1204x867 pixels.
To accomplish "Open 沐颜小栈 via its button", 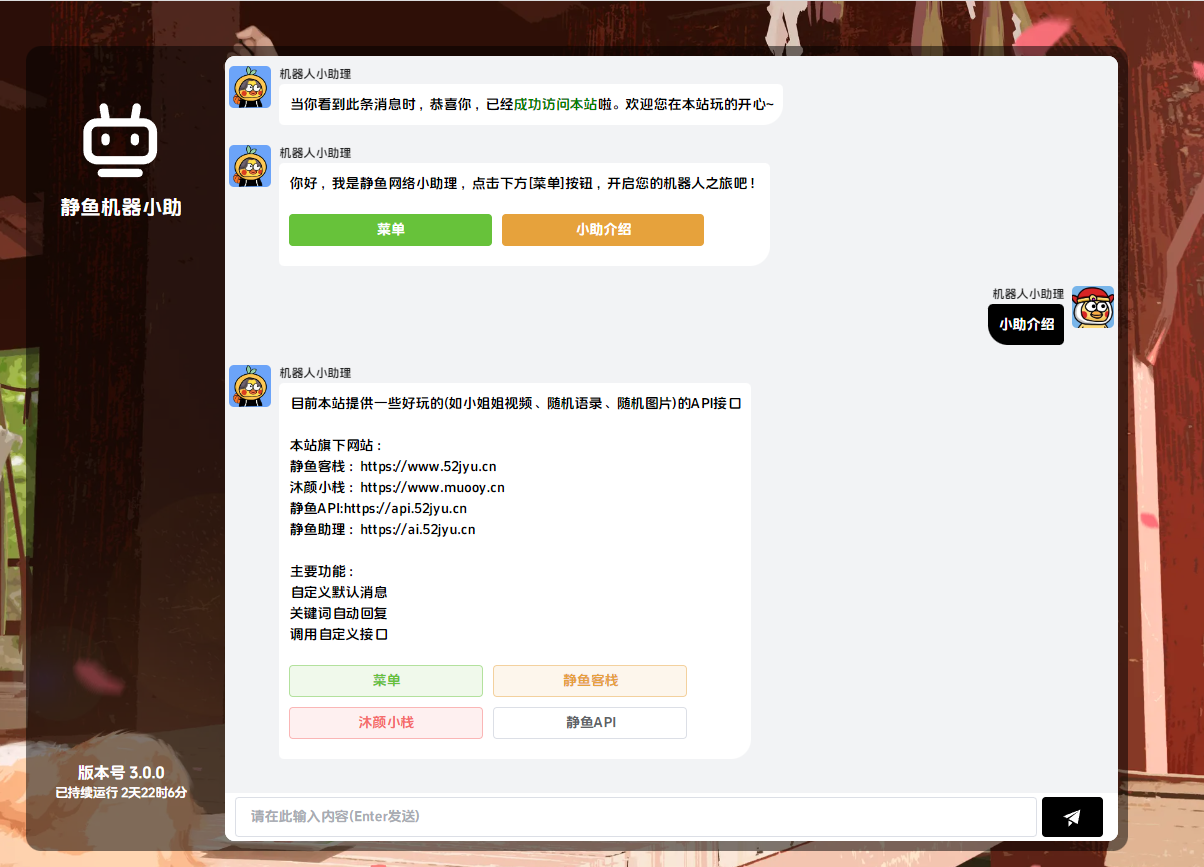I will point(385,723).
